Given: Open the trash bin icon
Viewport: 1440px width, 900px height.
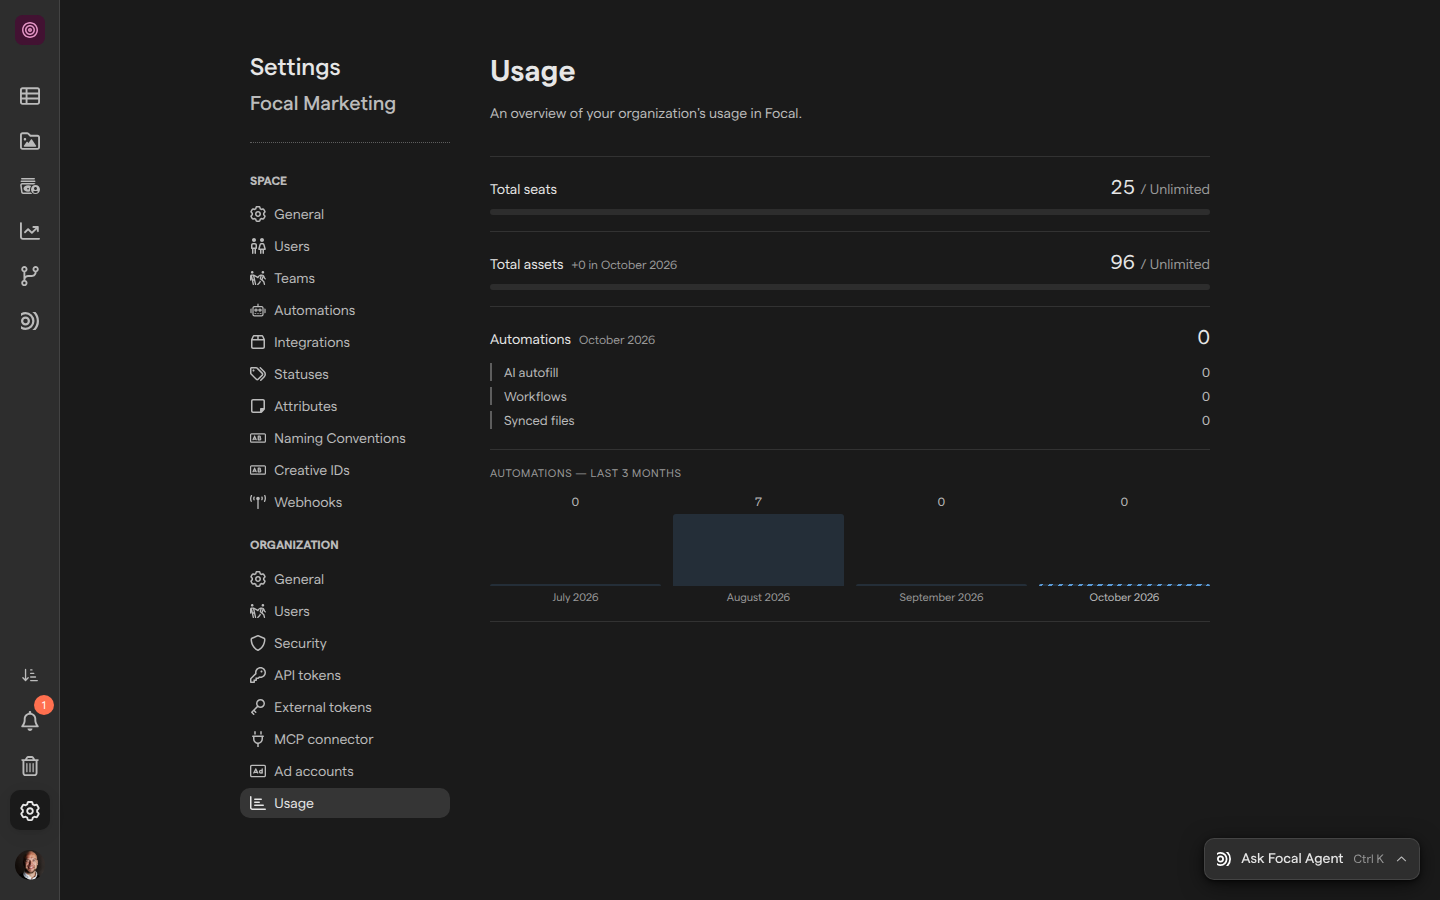Looking at the screenshot, I should tap(30, 766).
